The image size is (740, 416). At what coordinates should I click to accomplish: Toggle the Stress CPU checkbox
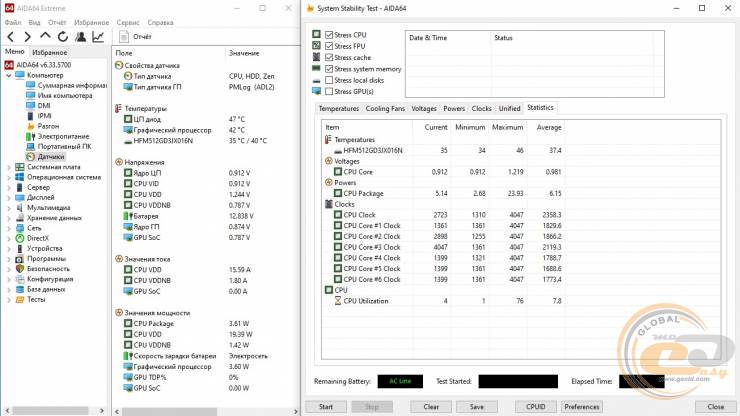point(329,35)
